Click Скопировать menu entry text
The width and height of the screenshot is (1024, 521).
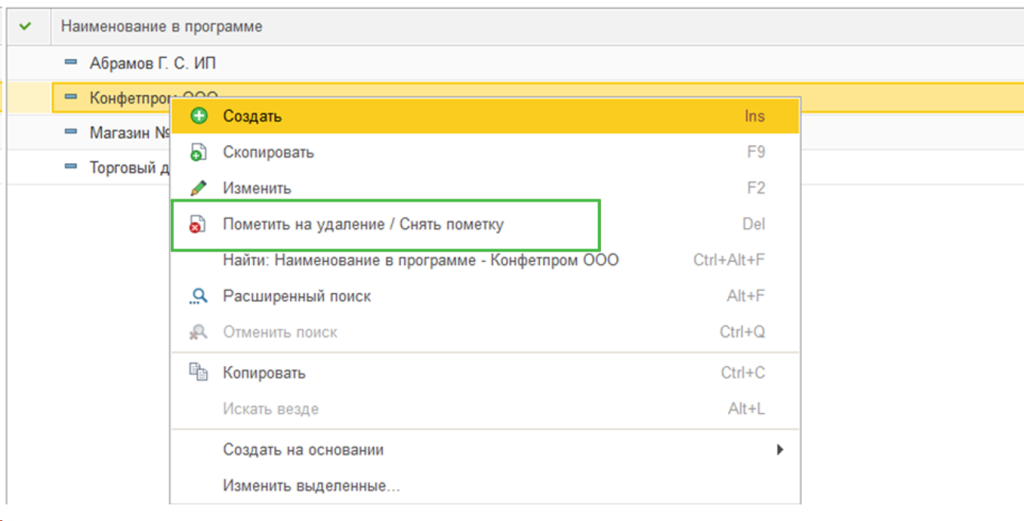coord(268,153)
